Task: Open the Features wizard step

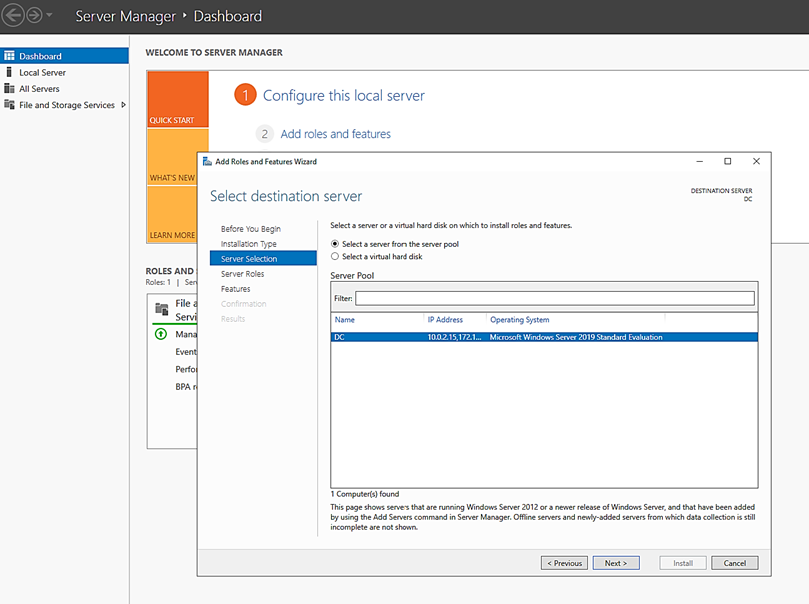Action: coord(236,289)
